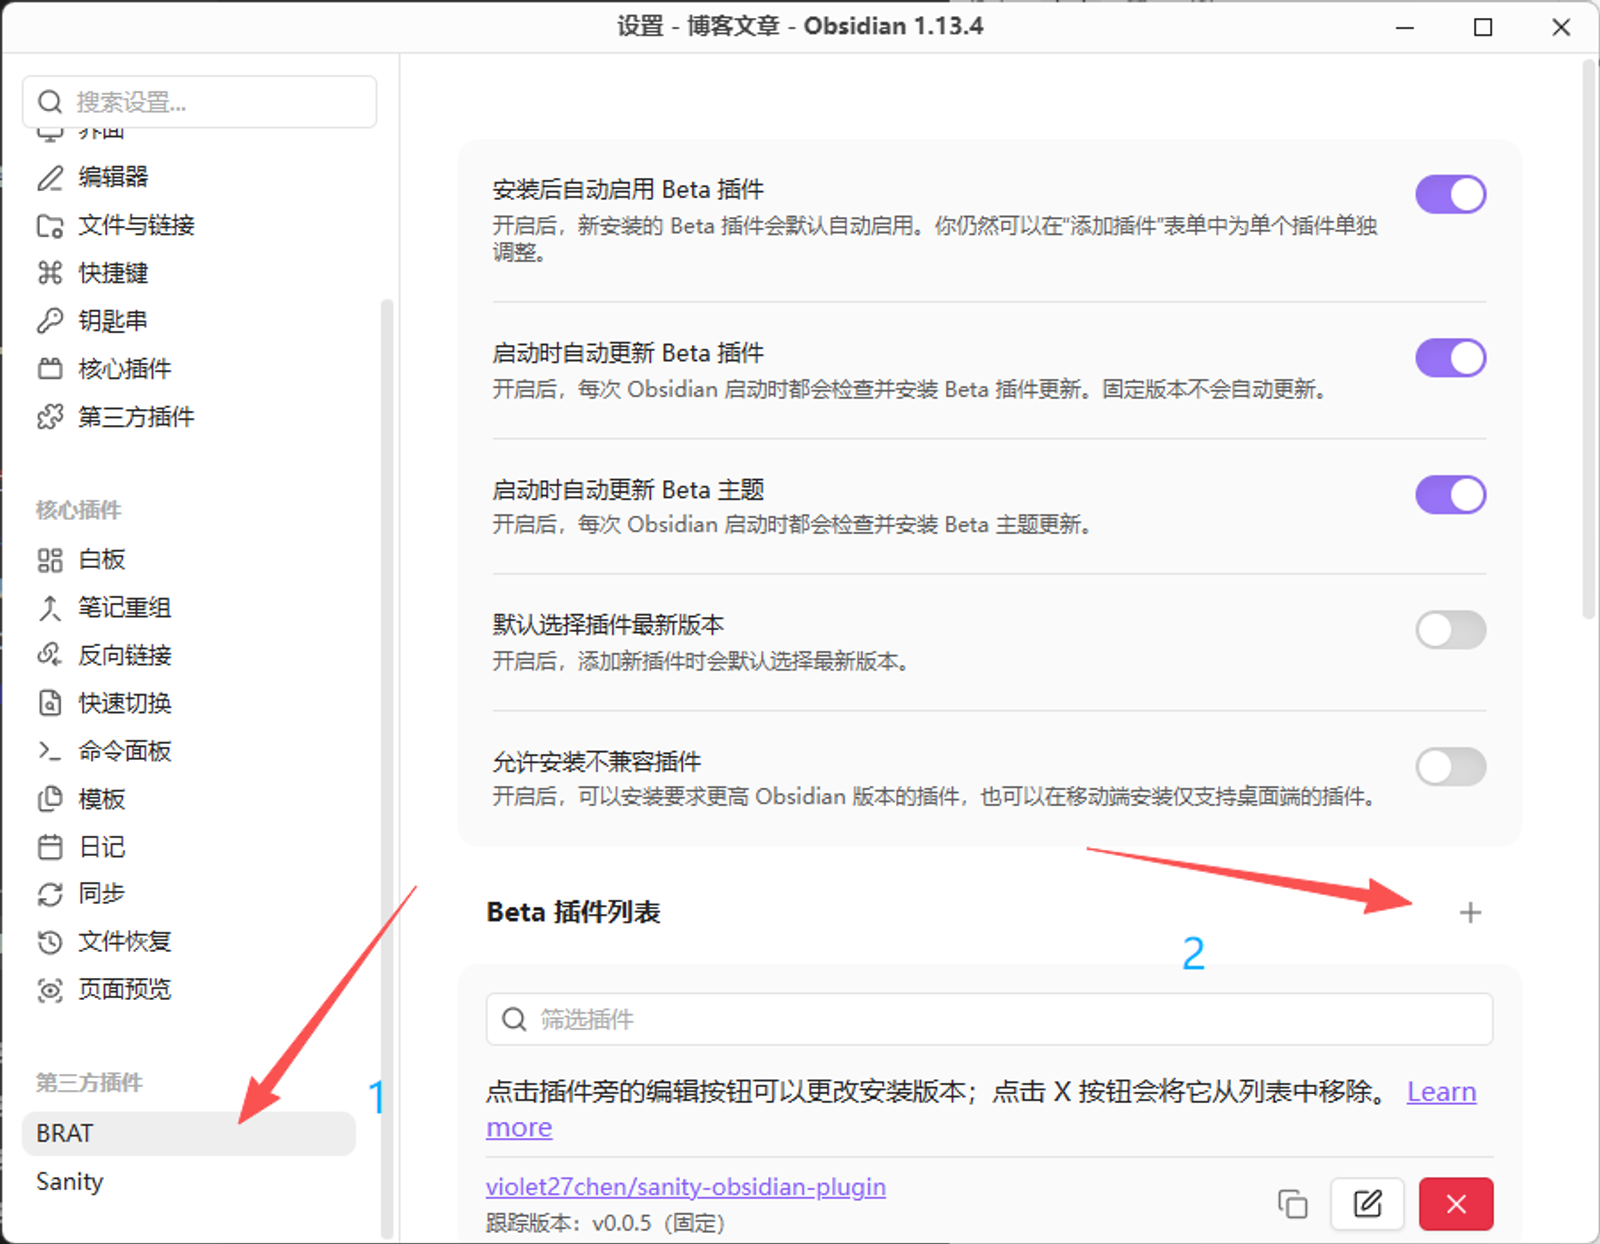Click the 模板 copy icon
This screenshot has width=1600, height=1244.
(x=50, y=799)
